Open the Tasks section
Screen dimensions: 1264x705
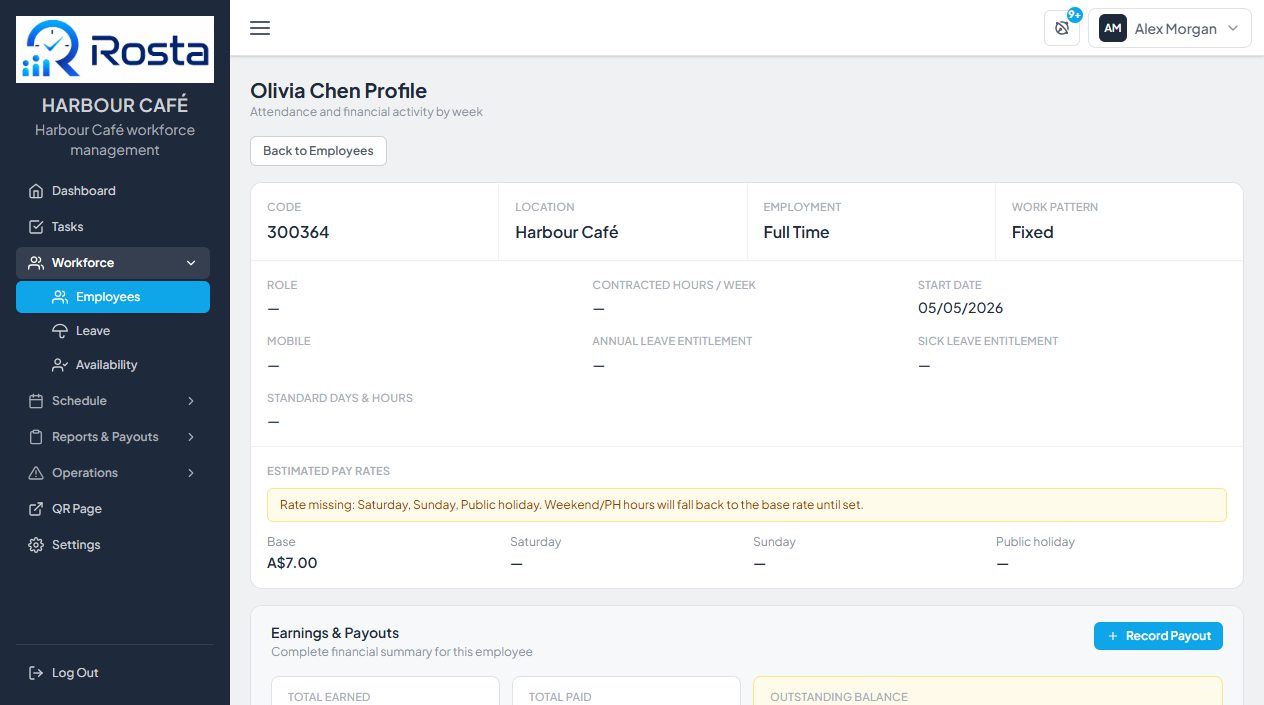point(113,227)
